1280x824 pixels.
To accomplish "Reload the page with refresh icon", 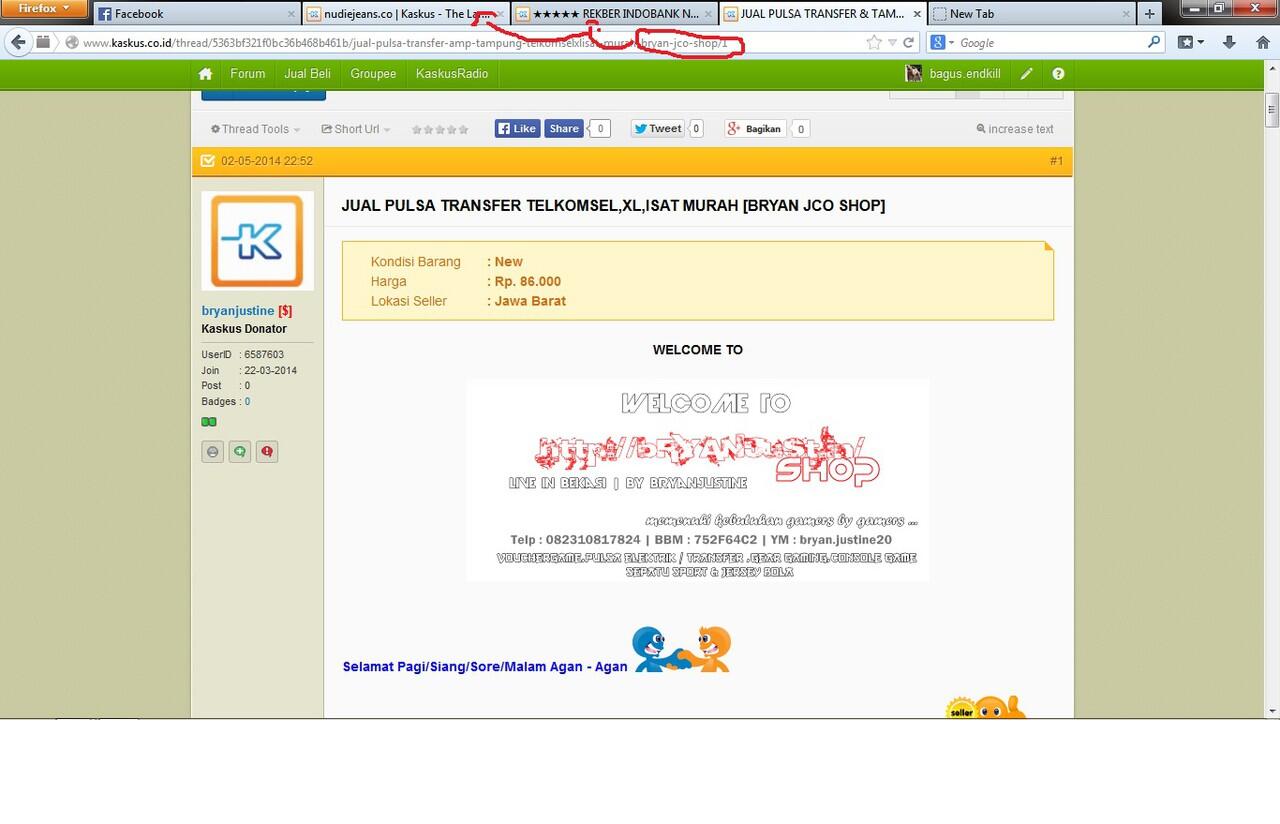I will (909, 43).
